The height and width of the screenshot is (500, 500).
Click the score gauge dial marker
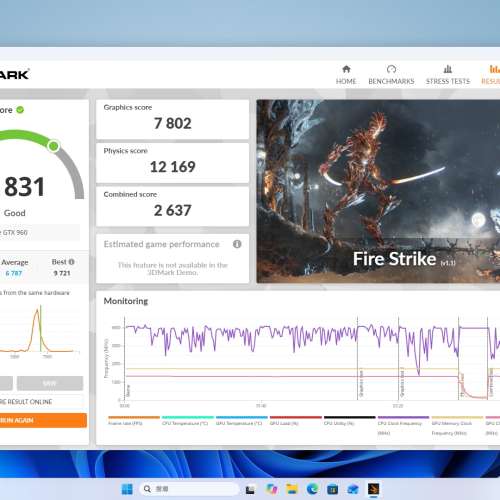(53, 146)
